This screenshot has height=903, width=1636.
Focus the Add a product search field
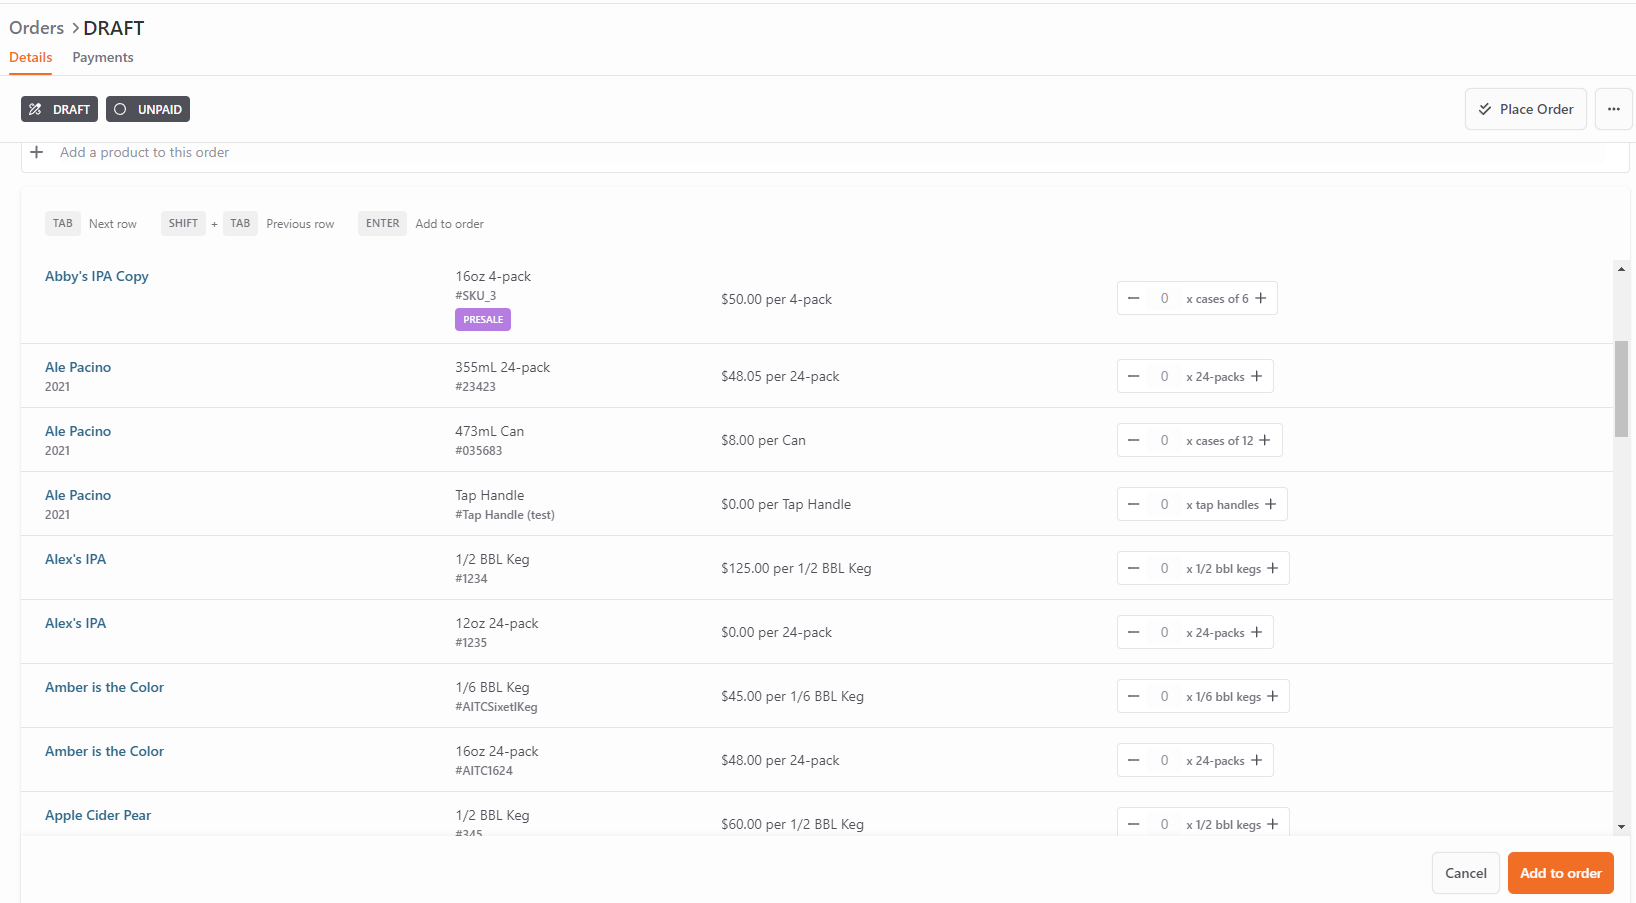click(825, 152)
